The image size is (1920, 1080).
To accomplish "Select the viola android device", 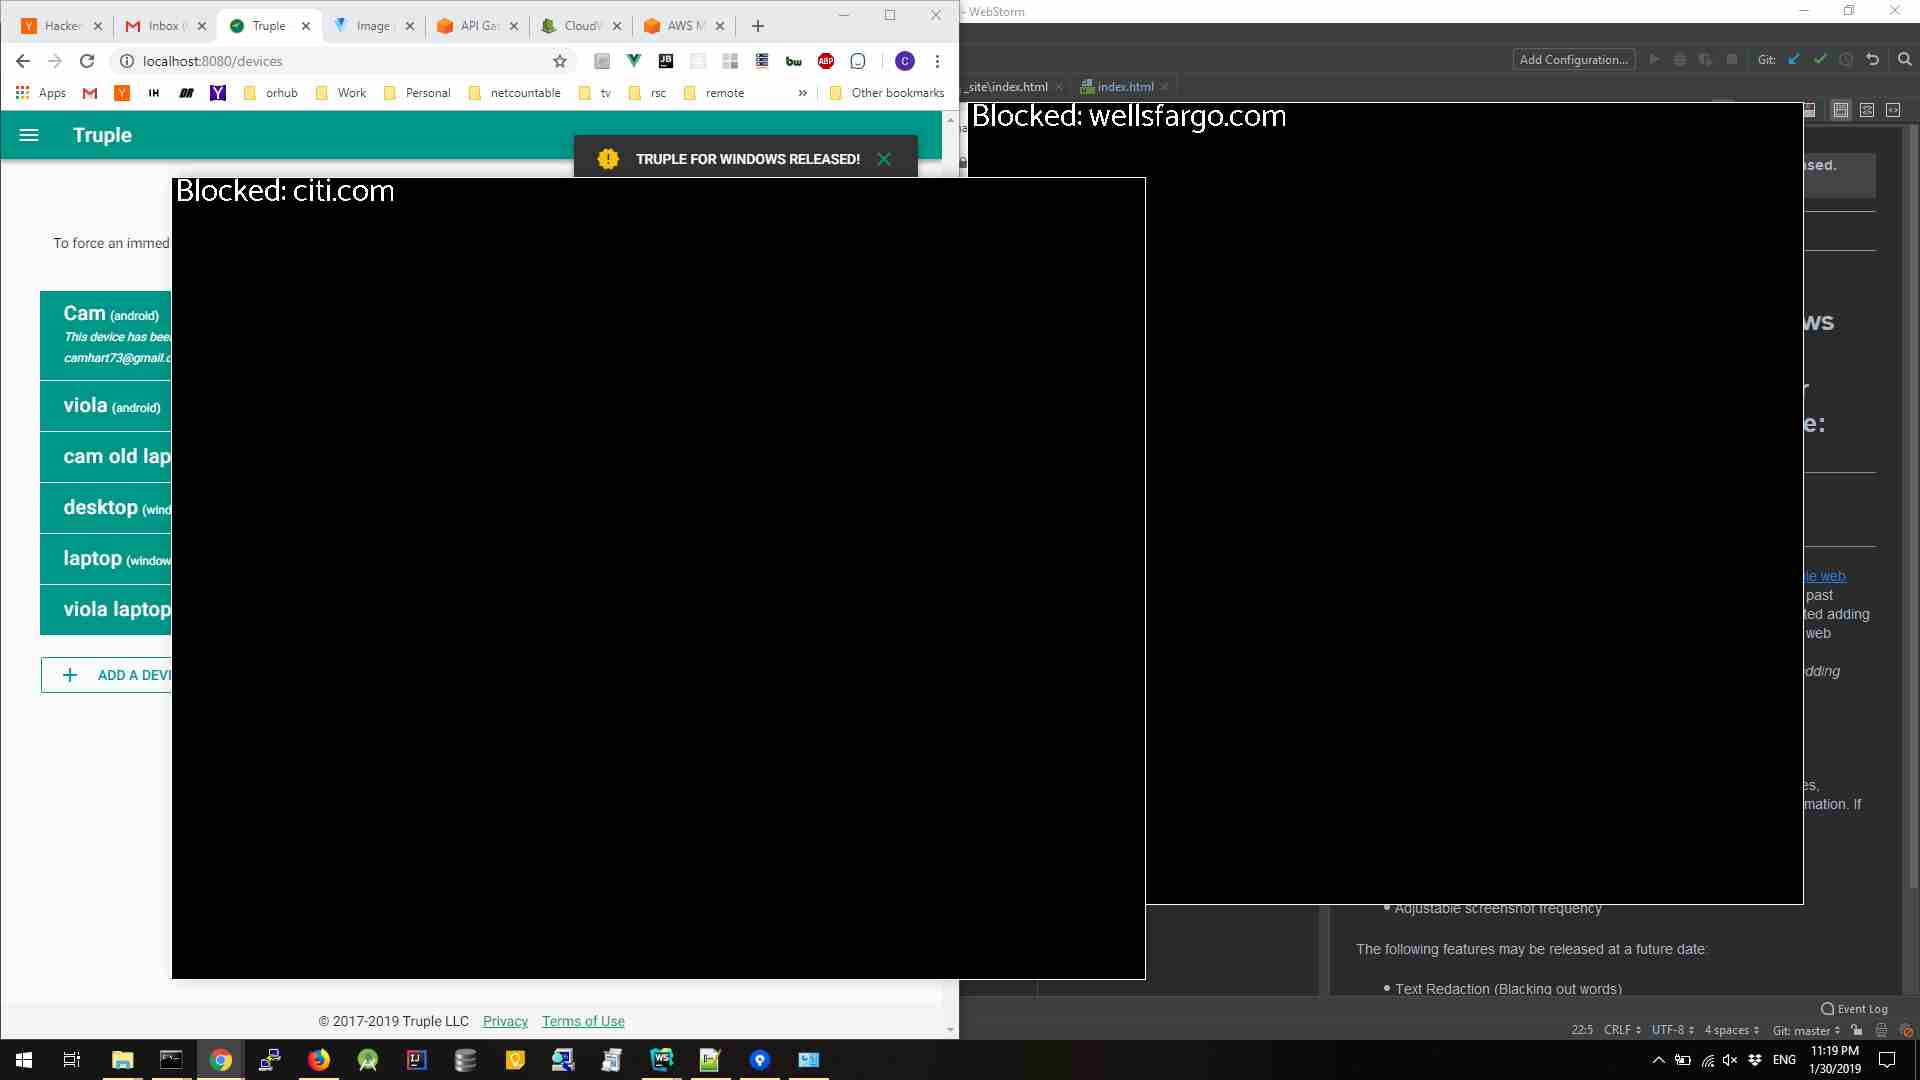I will 106,405.
